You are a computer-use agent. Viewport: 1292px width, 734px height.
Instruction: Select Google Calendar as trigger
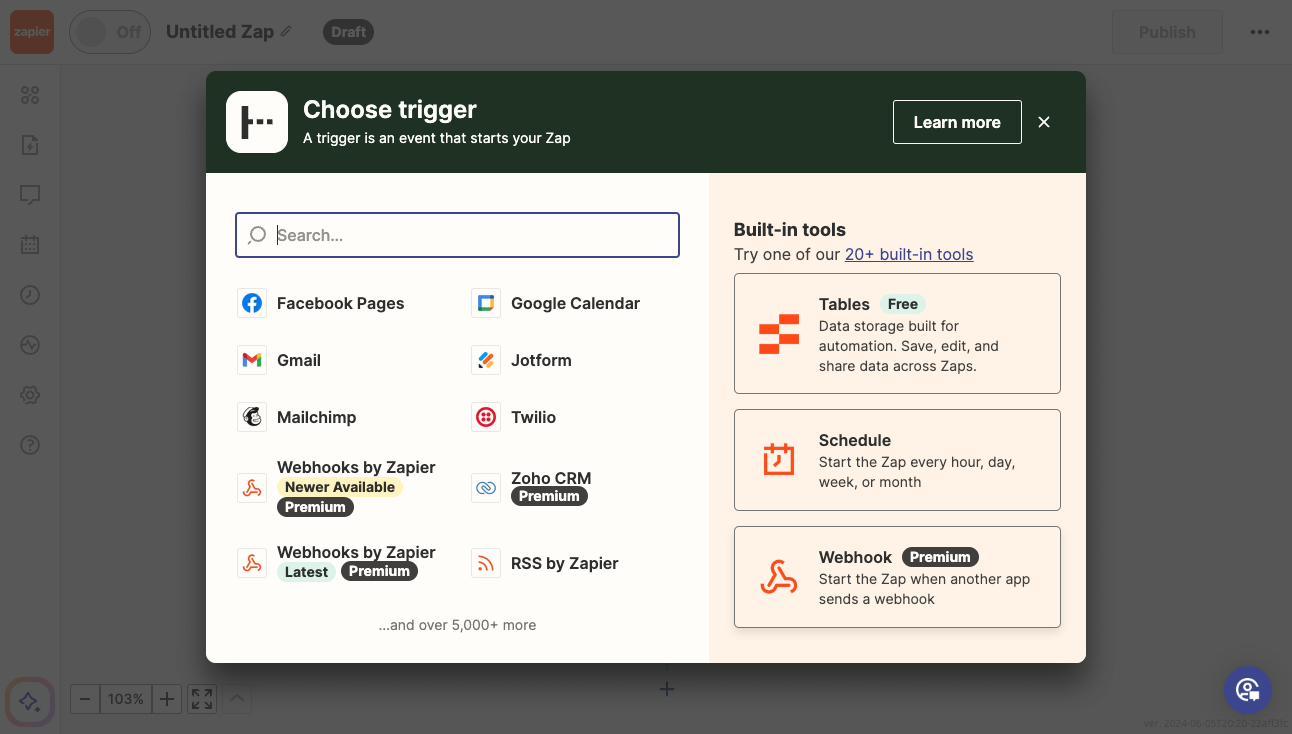pyautogui.click(x=556, y=303)
